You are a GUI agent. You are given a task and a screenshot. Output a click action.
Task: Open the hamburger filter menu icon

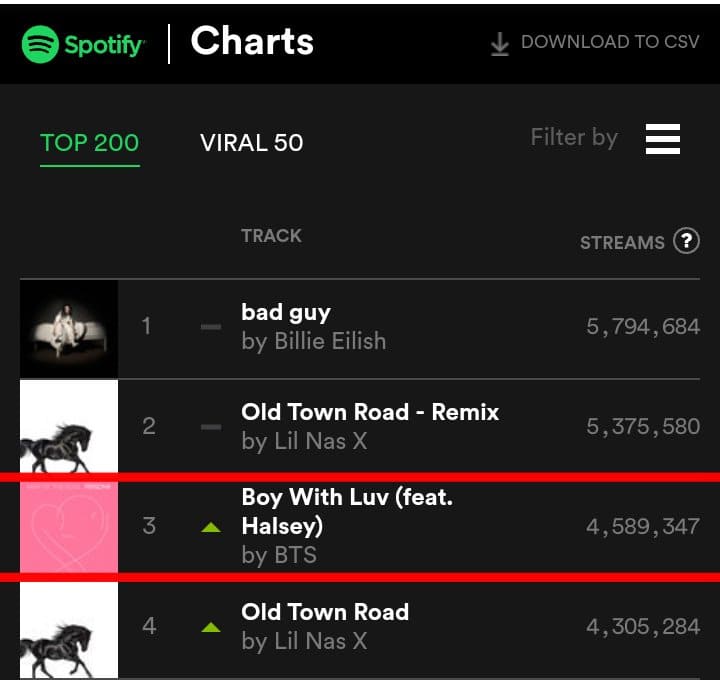click(x=662, y=139)
